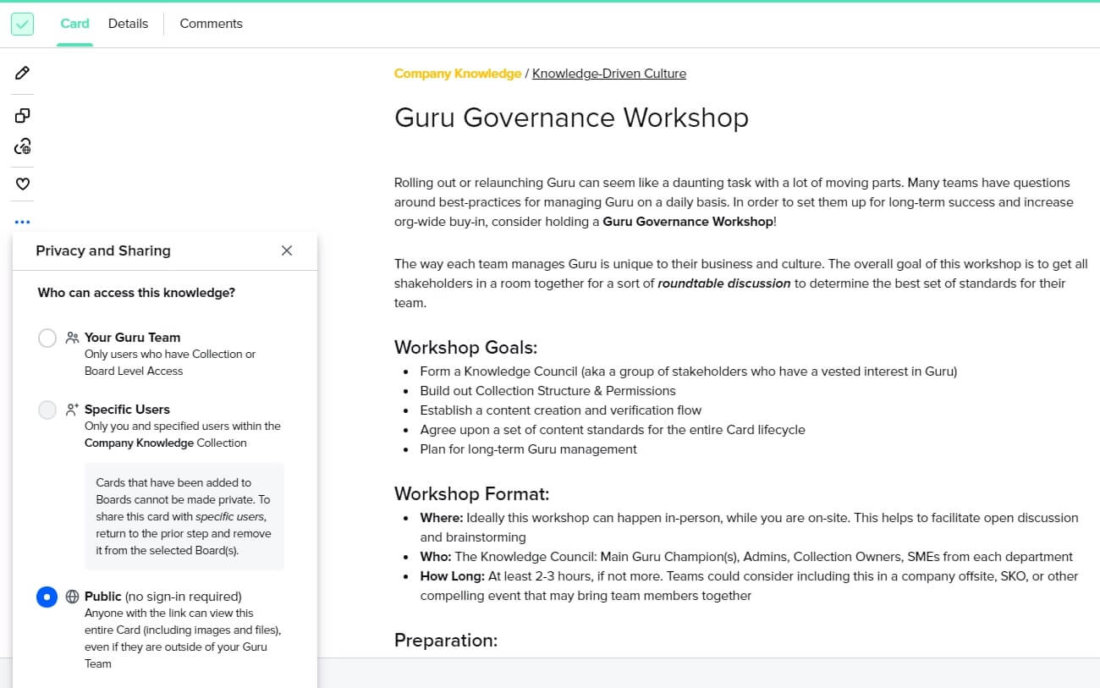
Task: Open more options with the ellipsis icon
Action: [x=22, y=222]
